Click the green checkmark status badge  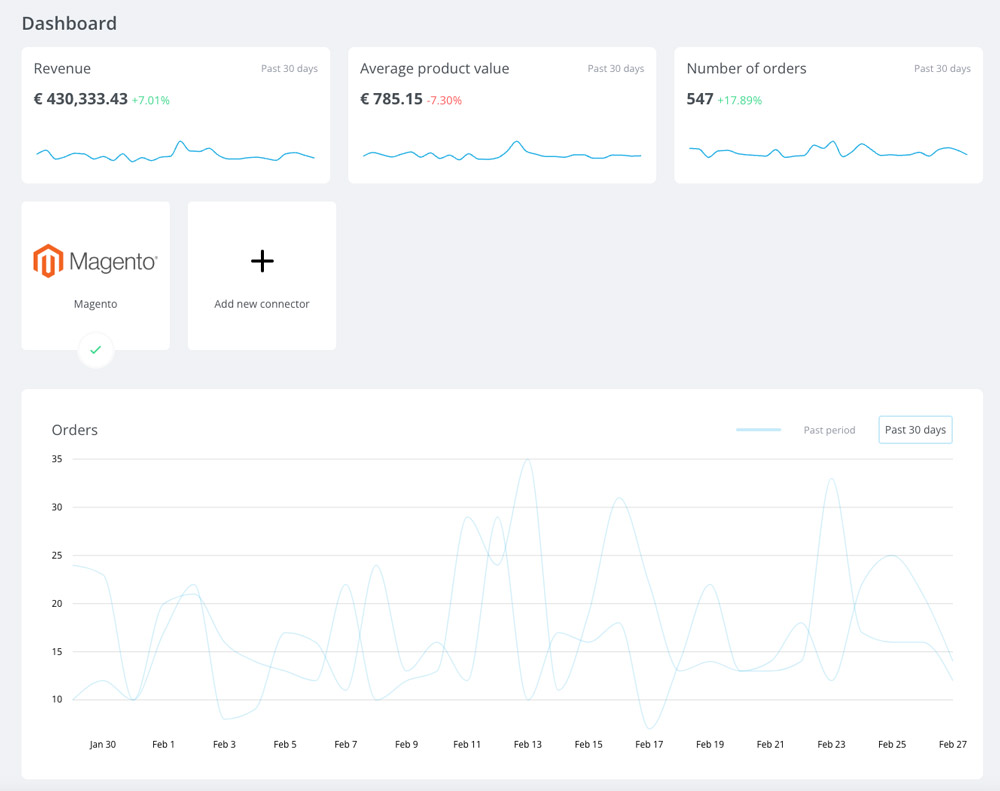[96, 350]
